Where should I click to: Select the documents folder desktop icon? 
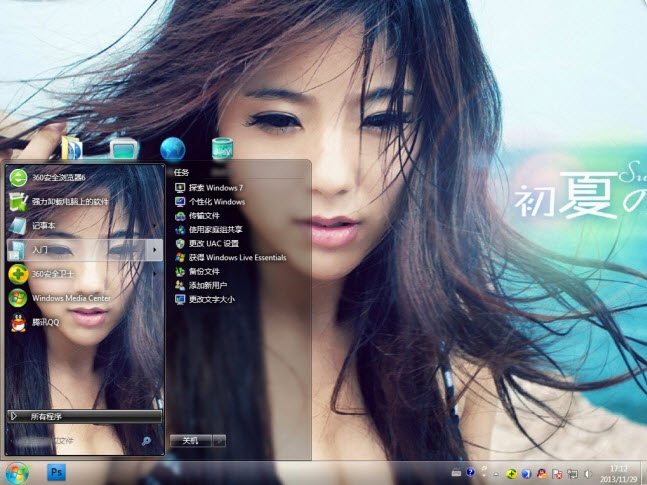point(72,148)
